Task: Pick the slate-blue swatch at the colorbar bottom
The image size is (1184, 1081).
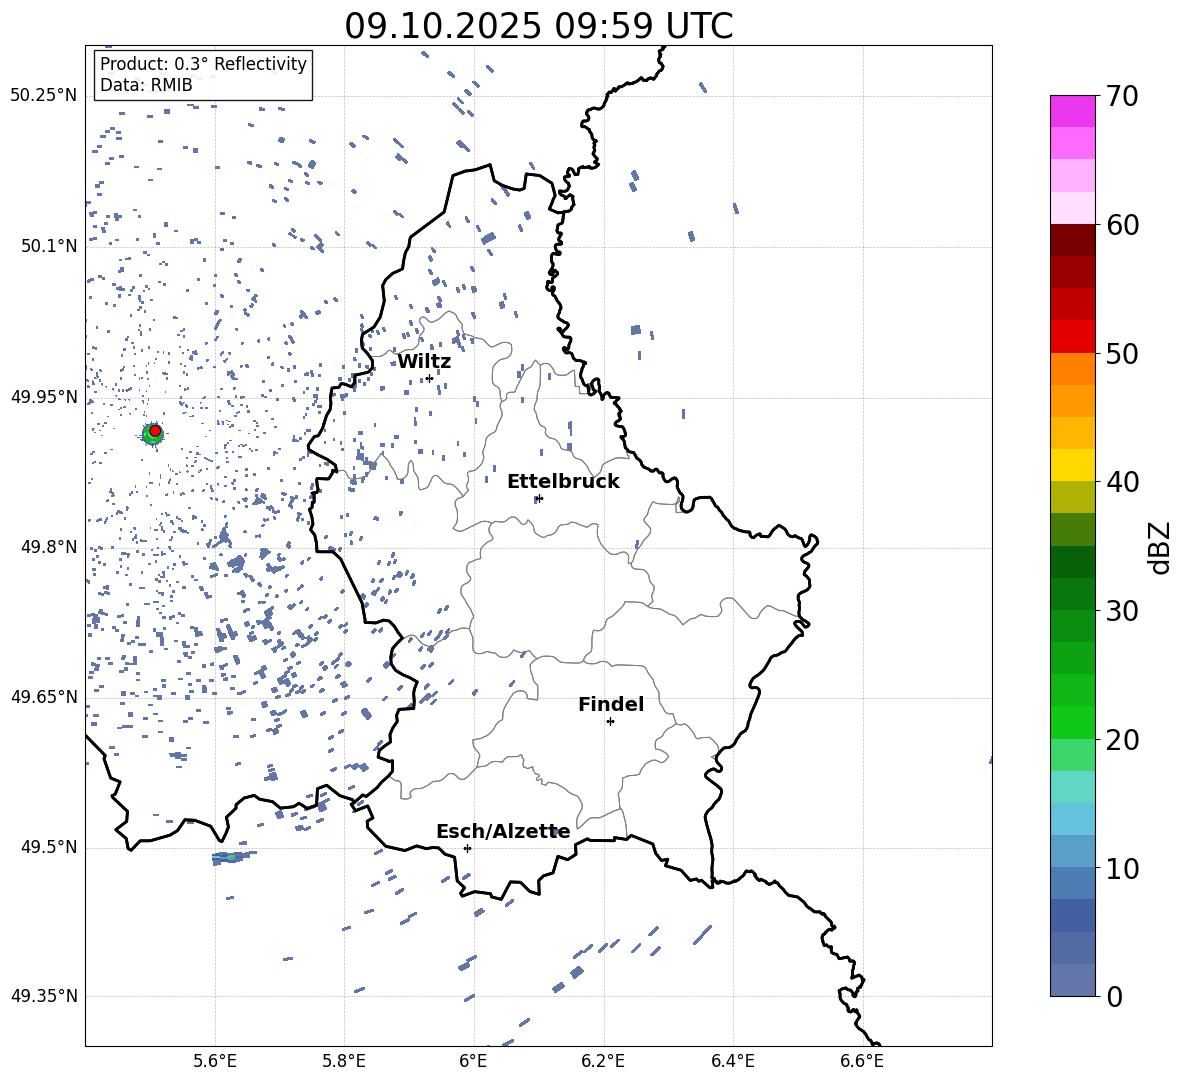Action: pyautogui.click(x=1072, y=980)
